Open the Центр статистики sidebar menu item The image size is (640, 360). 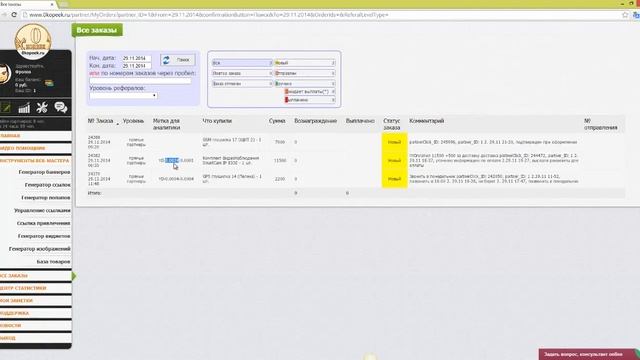click(36, 288)
